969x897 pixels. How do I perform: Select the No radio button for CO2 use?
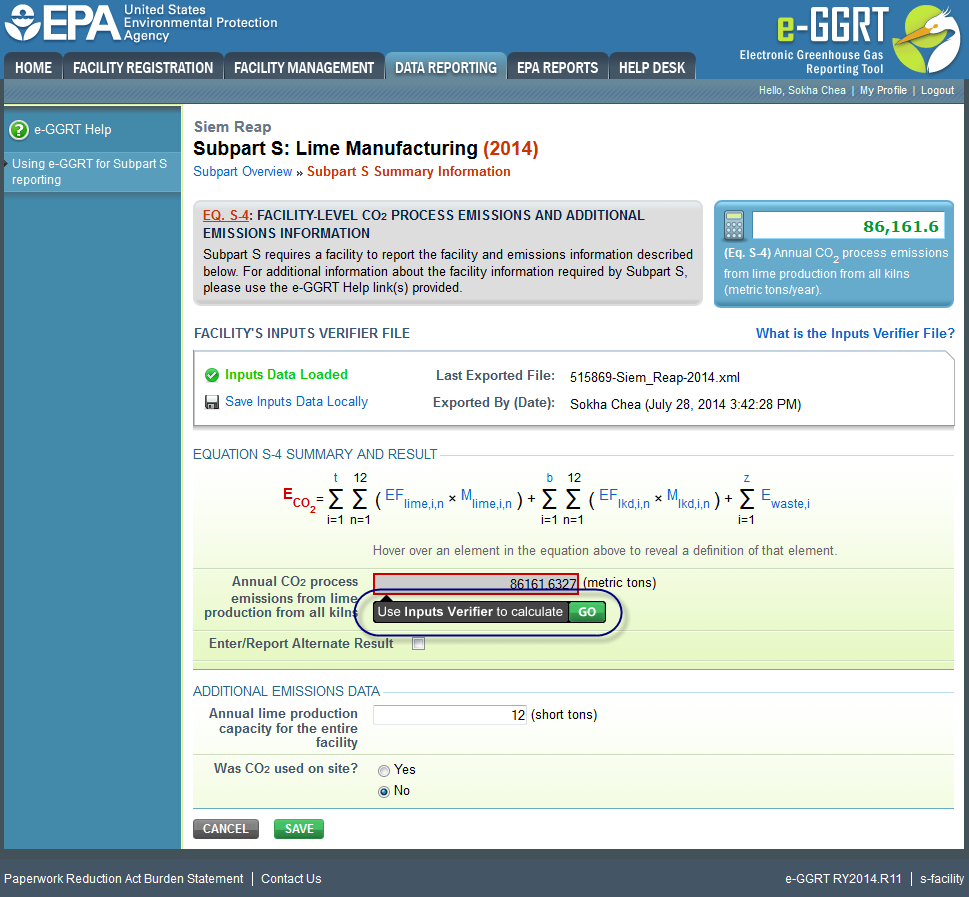pos(384,790)
